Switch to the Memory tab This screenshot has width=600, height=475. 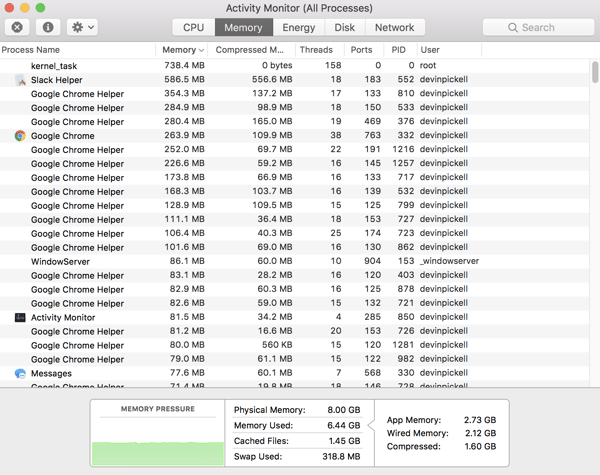pos(243,28)
